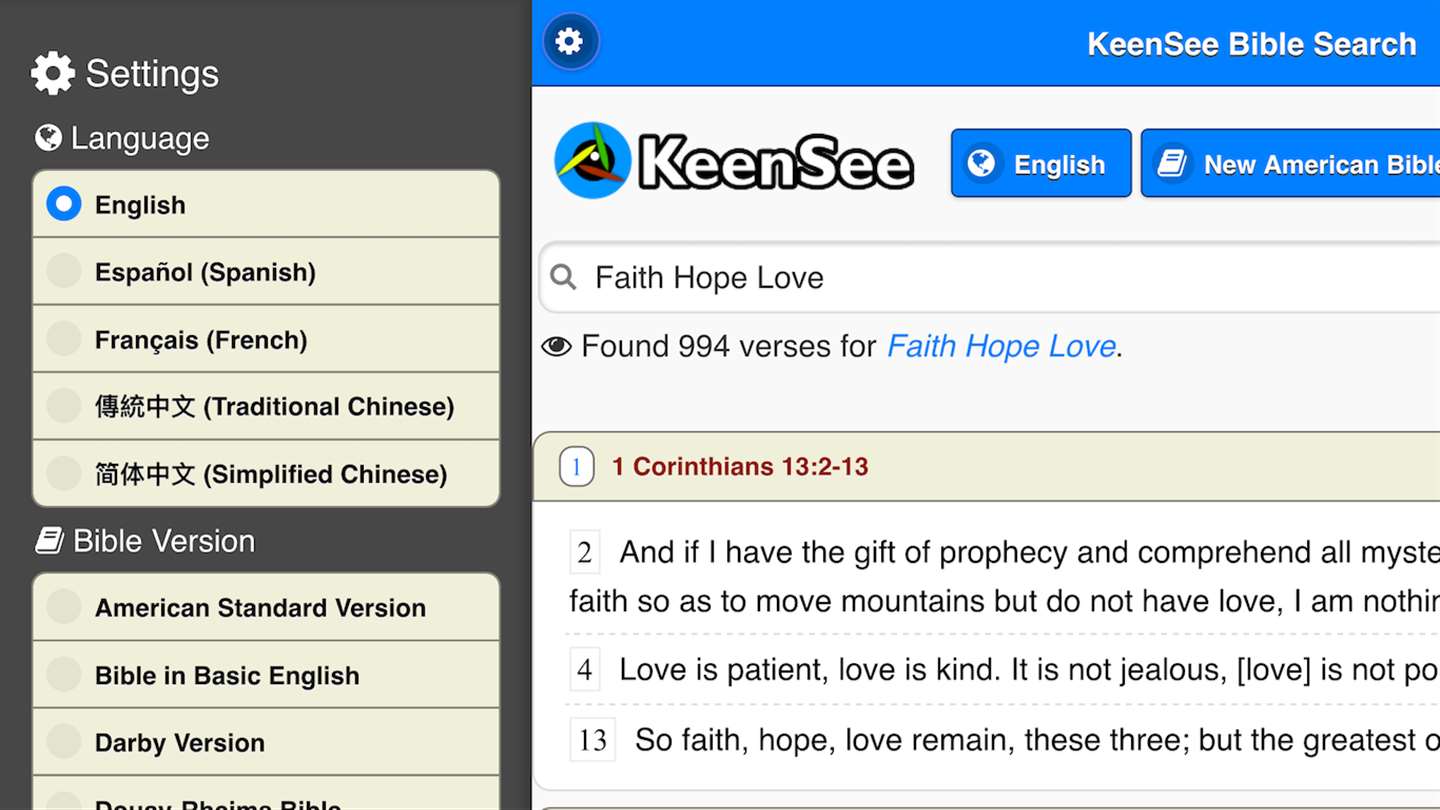Open the English language dropdown button
The width and height of the screenshot is (1440, 810).
point(1040,163)
